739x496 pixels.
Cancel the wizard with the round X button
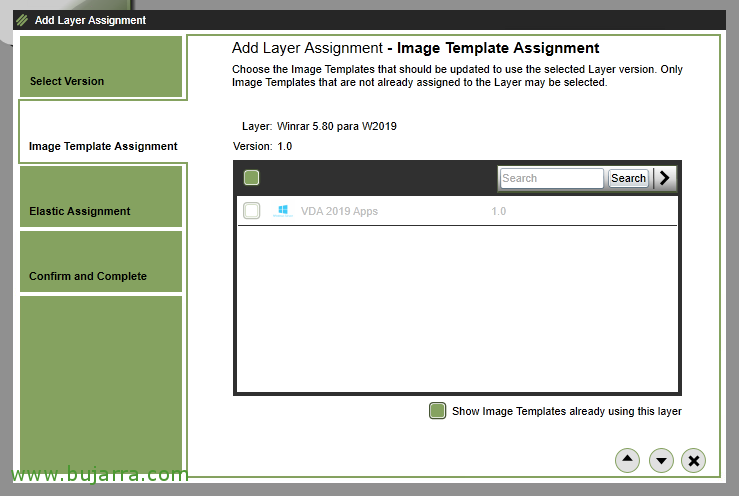693,460
